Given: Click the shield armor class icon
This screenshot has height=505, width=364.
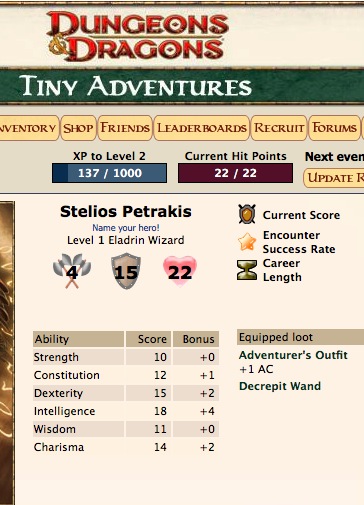Looking at the screenshot, I should coord(126,271).
